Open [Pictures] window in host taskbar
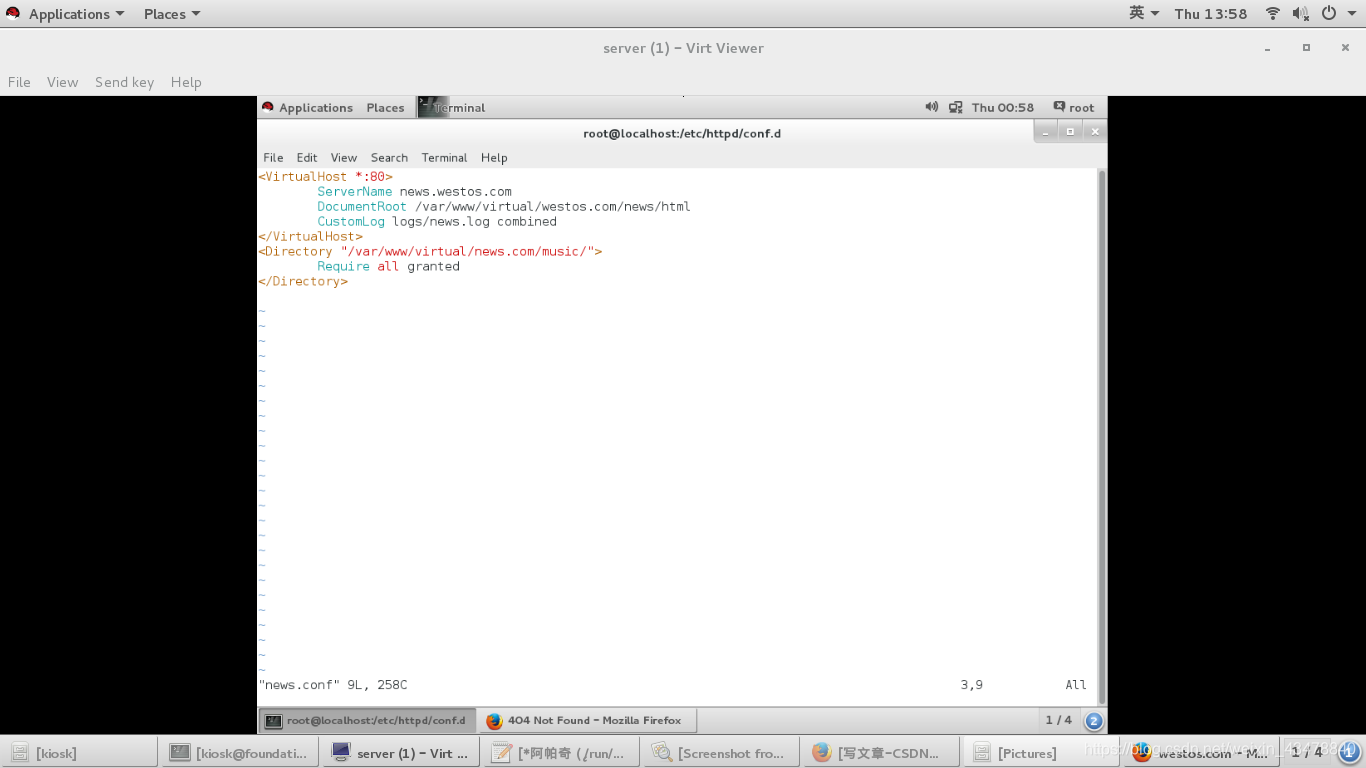1366x768 pixels. click(x=1042, y=753)
